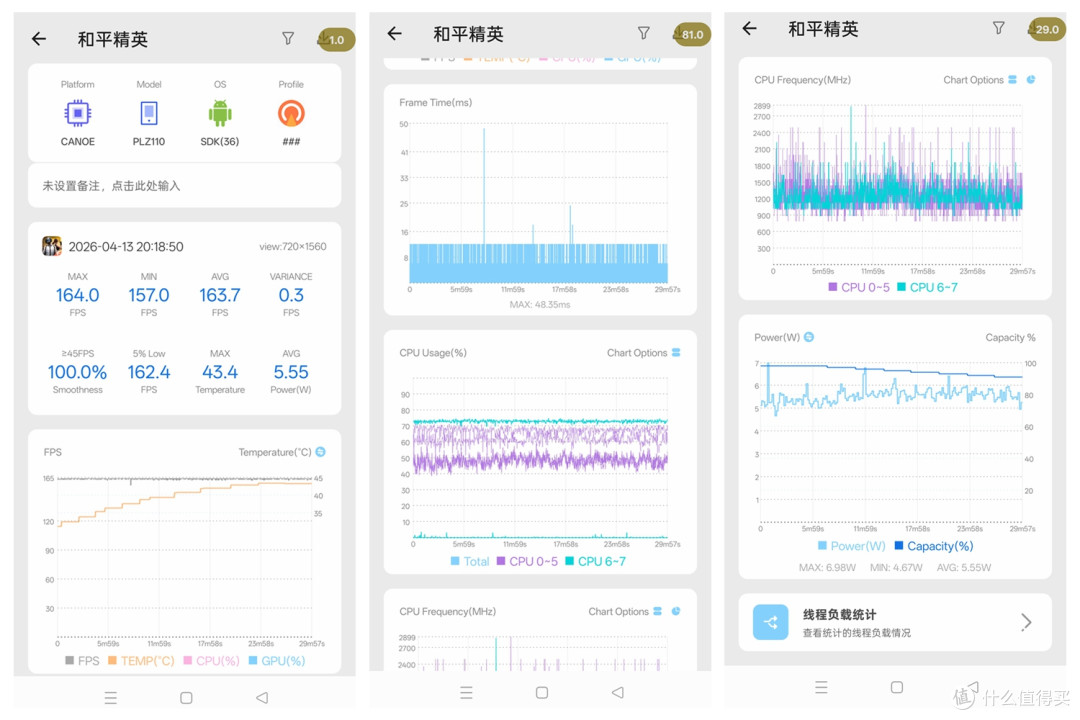Toggle the Power(W) axis indicator
This screenshot has height=720, width=1080.
pyautogui.click(x=809, y=337)
